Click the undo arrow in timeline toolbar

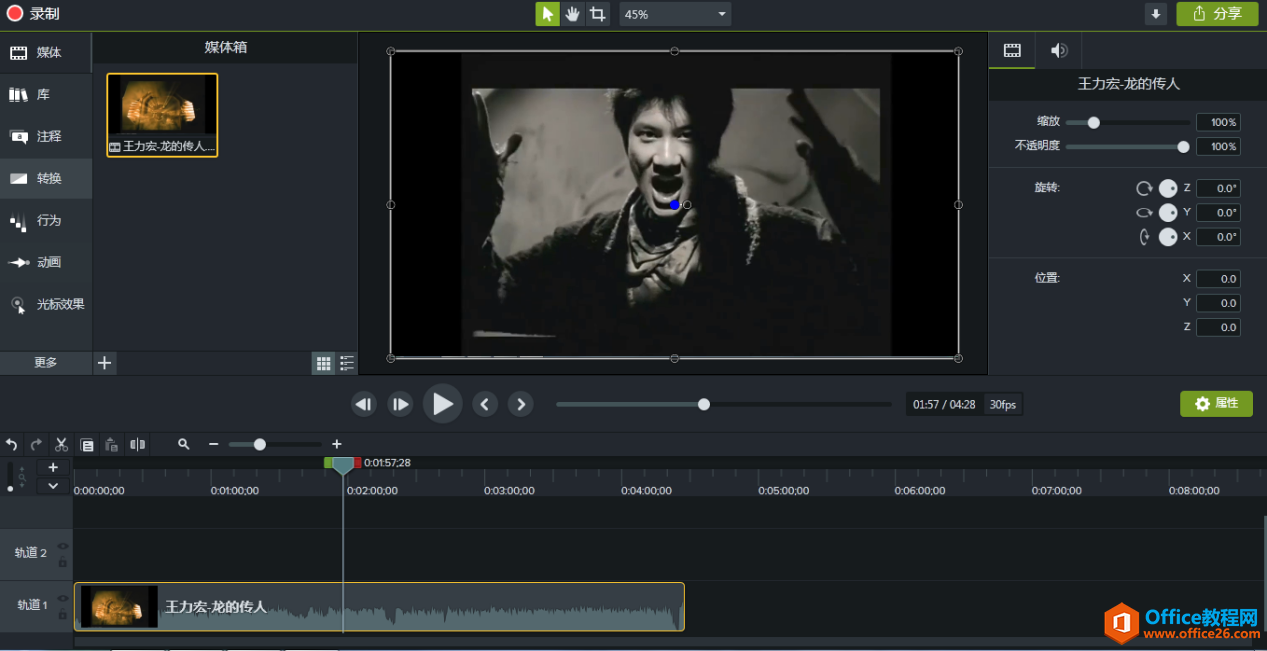[x=12, y=444]
